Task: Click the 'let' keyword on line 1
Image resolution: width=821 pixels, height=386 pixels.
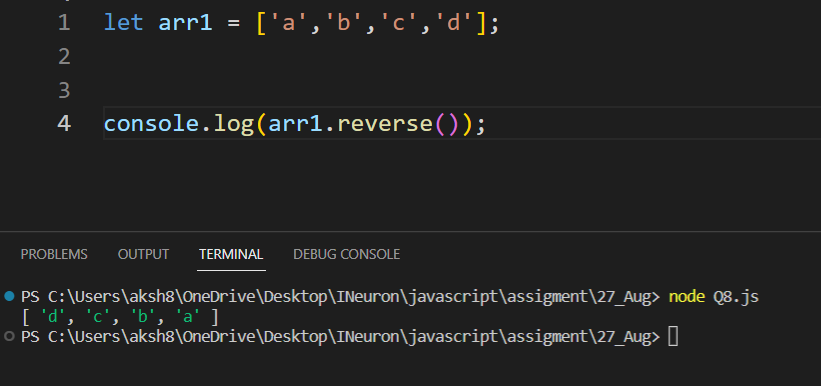Action: point(124,23)
